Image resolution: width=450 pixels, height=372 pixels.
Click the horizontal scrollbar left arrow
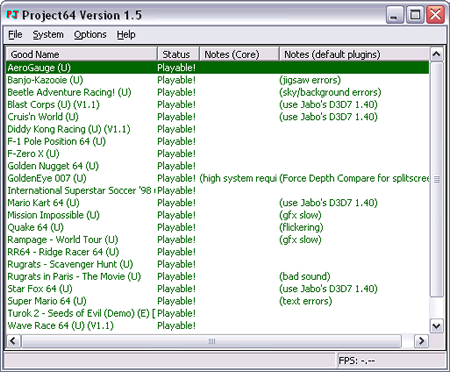[x=13, y=341]
